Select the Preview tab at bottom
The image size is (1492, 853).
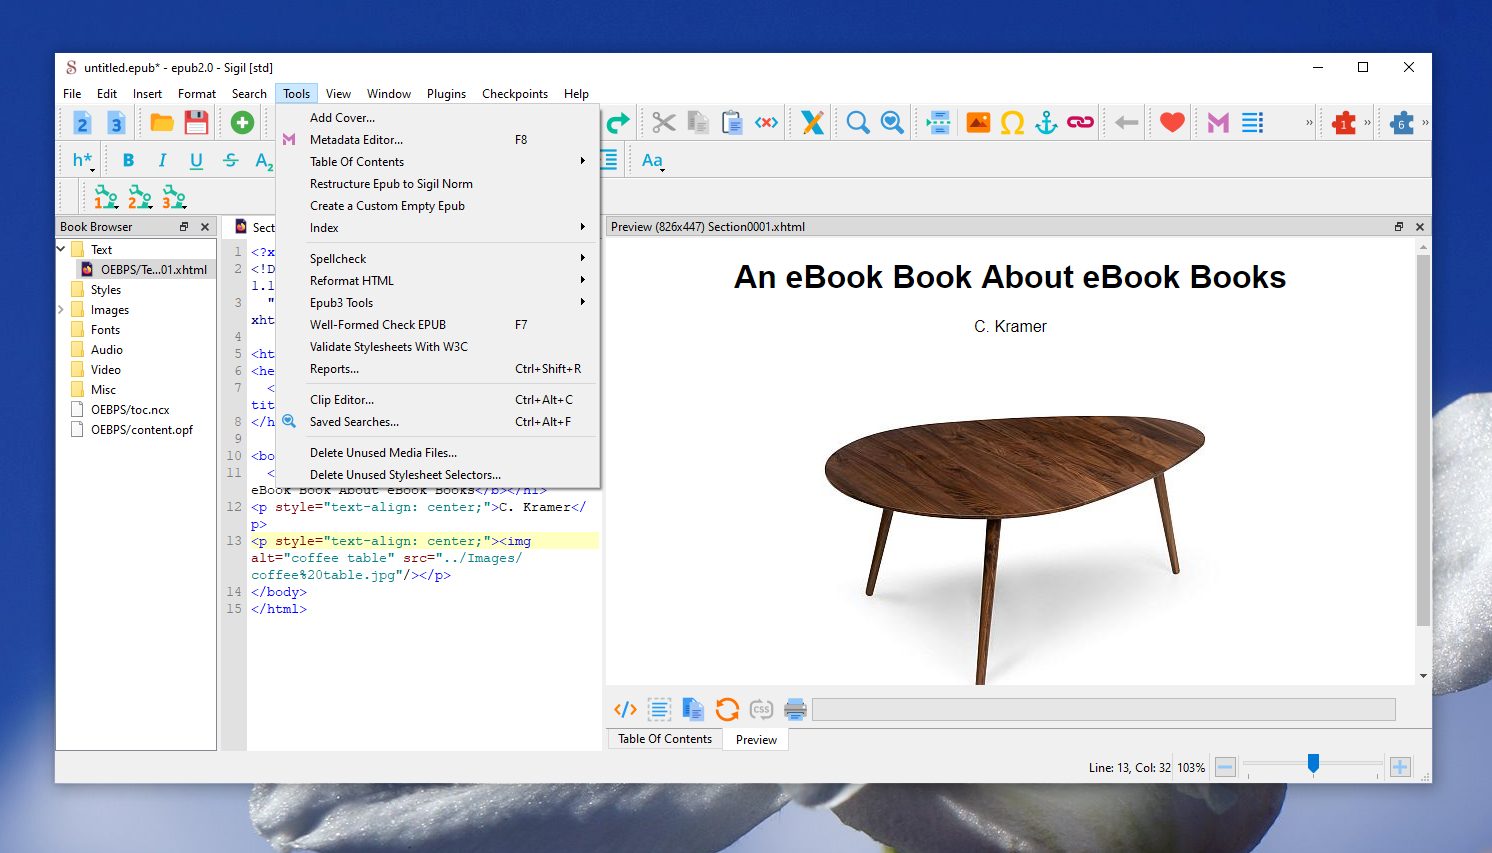click(x=756, y=740)
